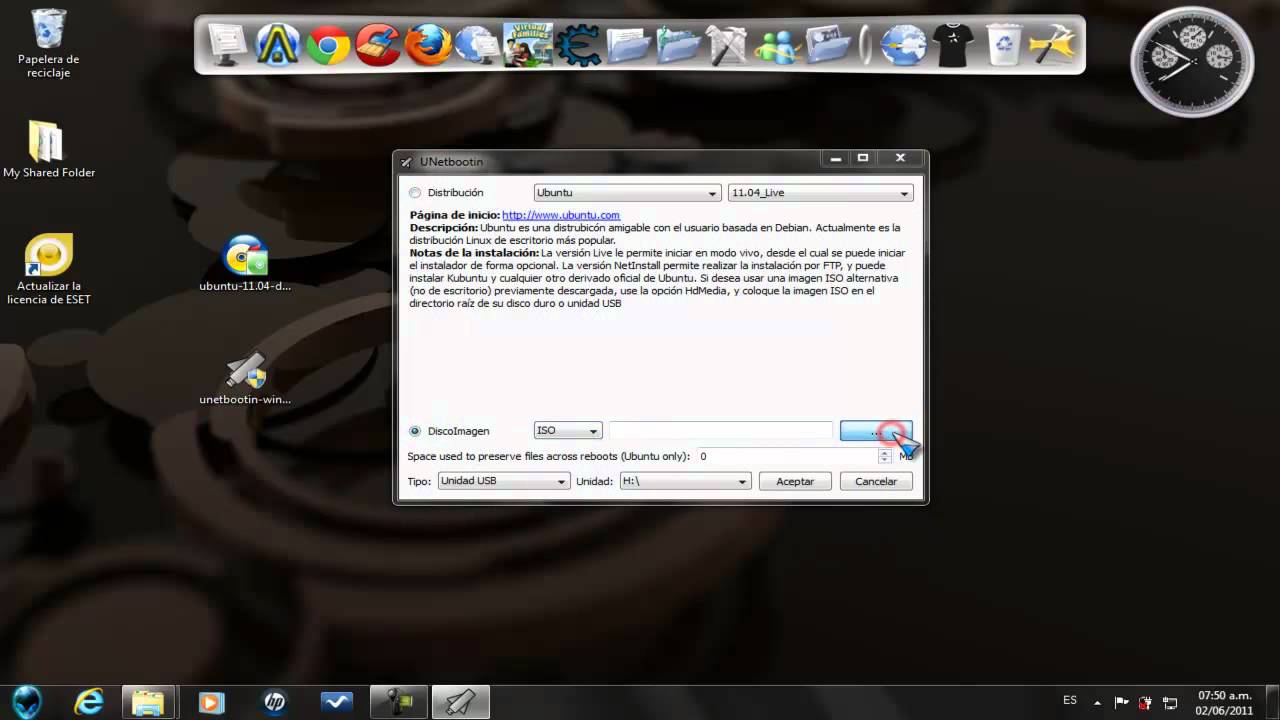
Task: Open the checkmark app taskbar icon
Action: coord(336,702)
